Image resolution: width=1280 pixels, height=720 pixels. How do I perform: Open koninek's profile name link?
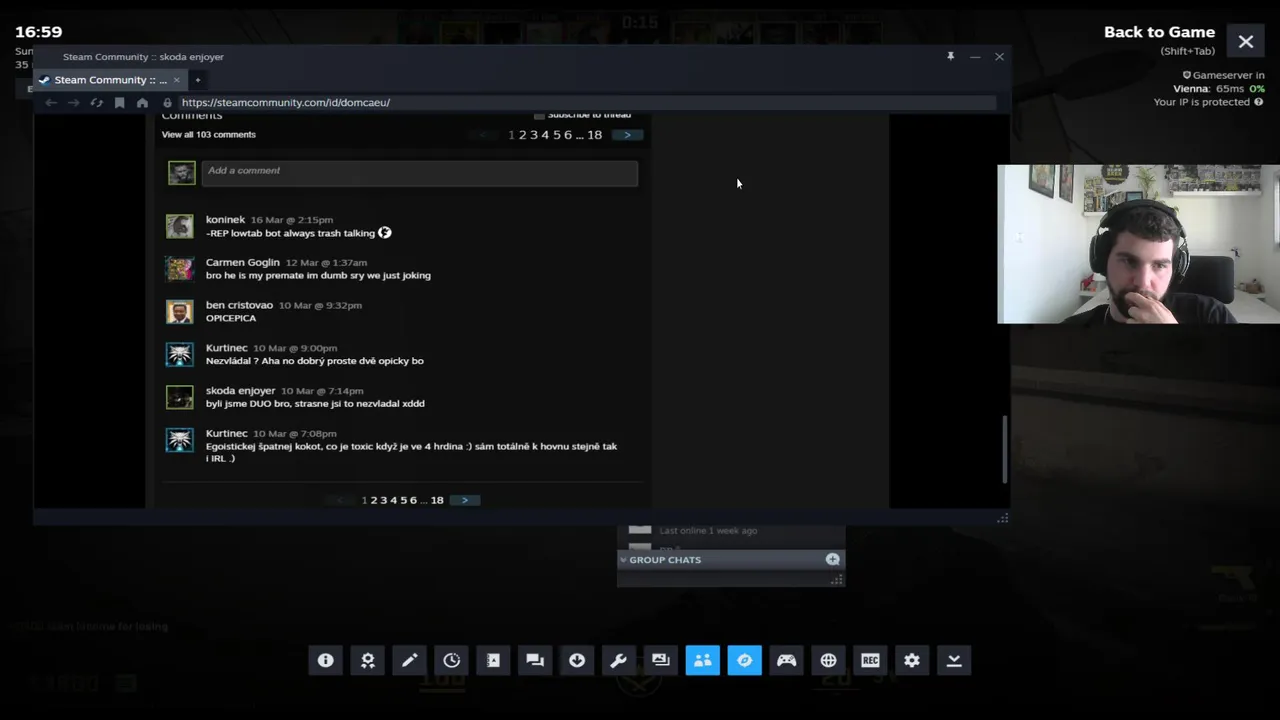(x=225, y=219)
